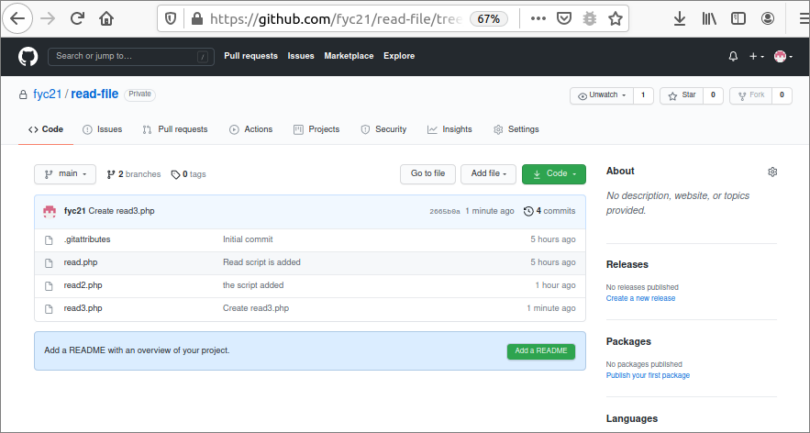Open the browser downloads arrow icon

click(680, 19)
